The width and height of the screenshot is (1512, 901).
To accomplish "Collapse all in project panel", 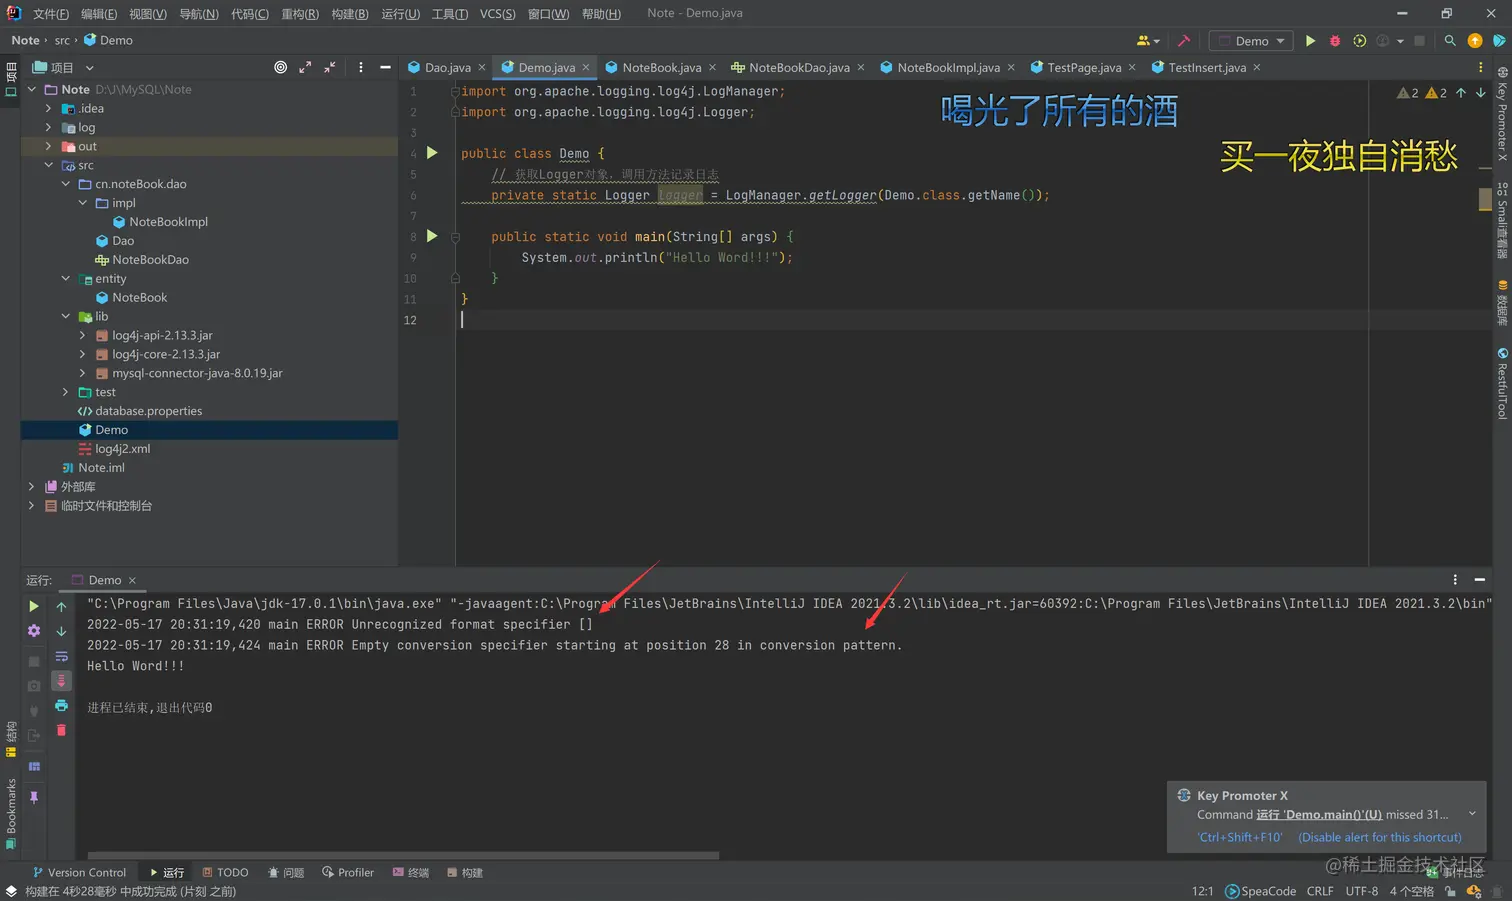I will click(x=330, y=67).
